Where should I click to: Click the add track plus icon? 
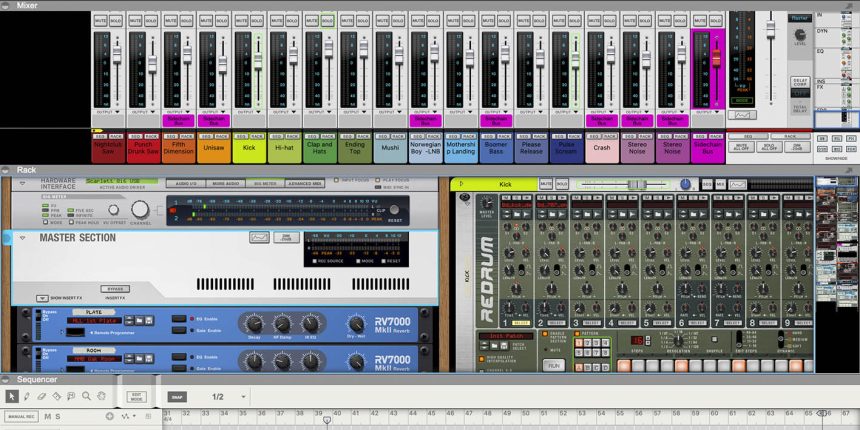109,416
